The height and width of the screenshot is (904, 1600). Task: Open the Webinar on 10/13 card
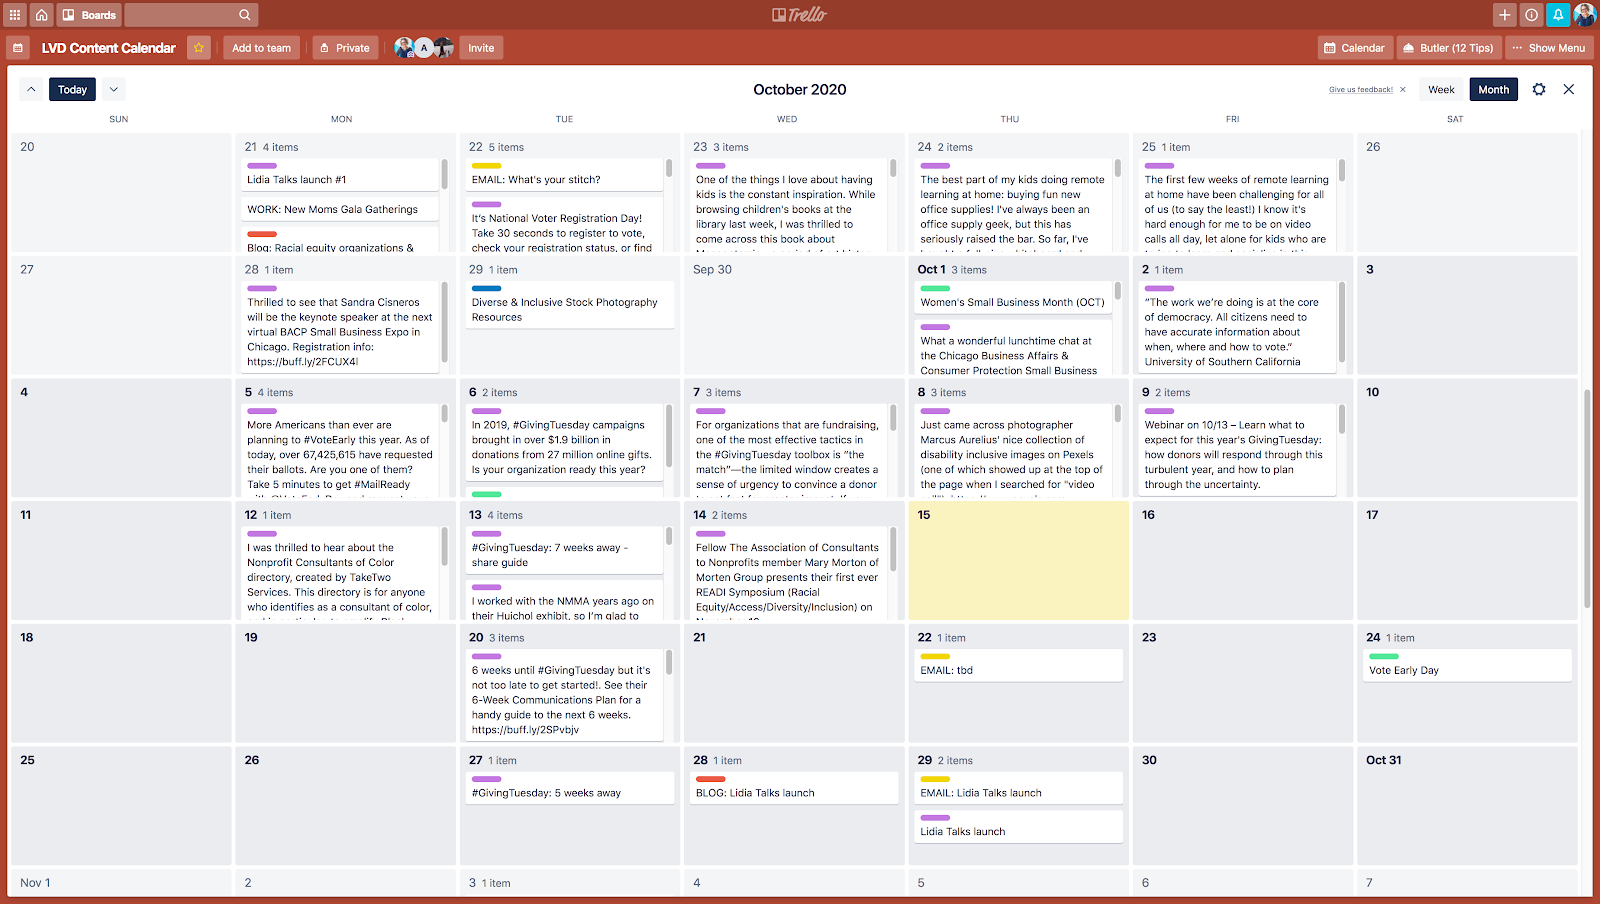(1235, 449)
